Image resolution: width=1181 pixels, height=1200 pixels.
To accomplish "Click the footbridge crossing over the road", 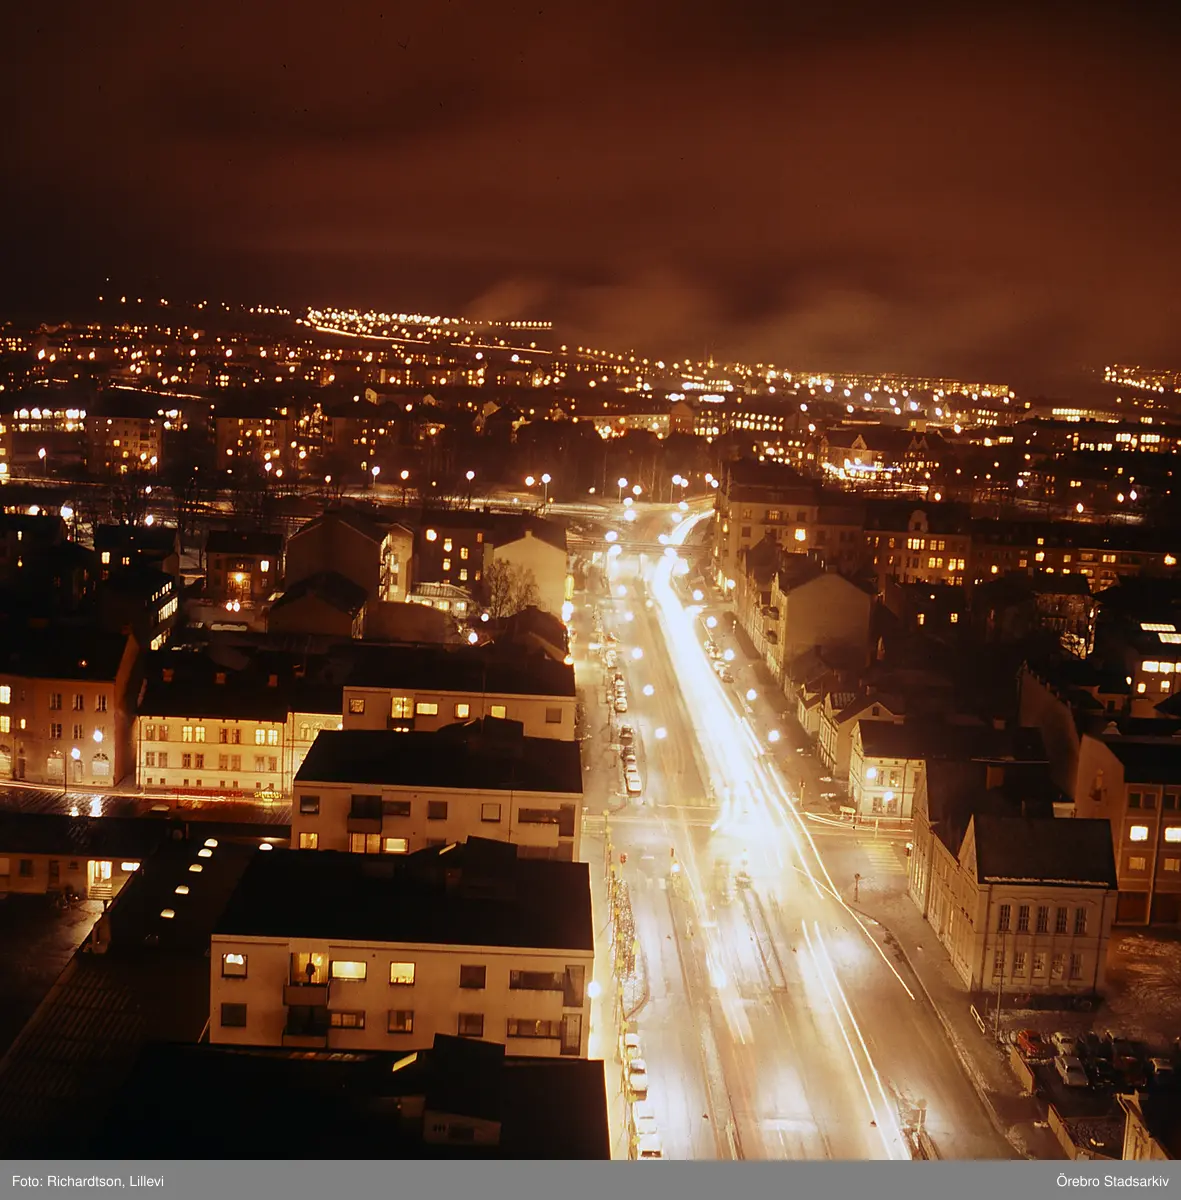I will (x=640, y=545).
